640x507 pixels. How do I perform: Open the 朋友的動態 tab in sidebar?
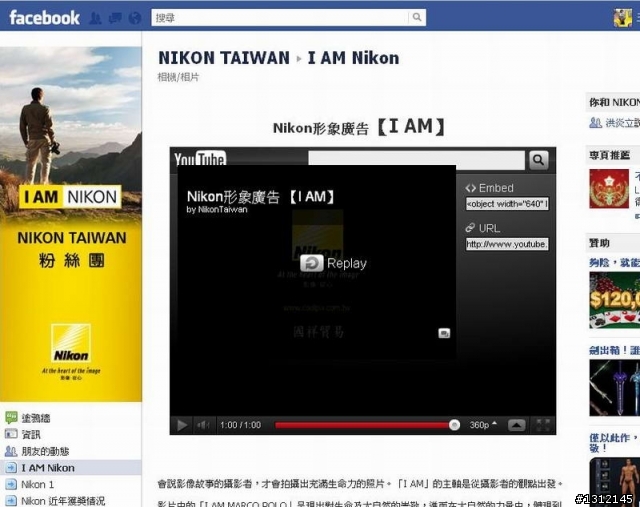[45, 451]
